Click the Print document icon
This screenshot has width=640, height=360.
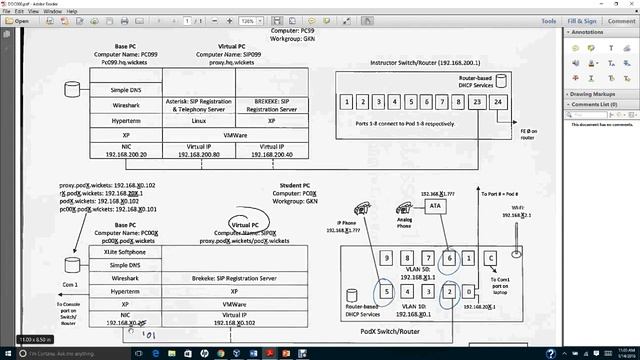(x=124, y=21)
